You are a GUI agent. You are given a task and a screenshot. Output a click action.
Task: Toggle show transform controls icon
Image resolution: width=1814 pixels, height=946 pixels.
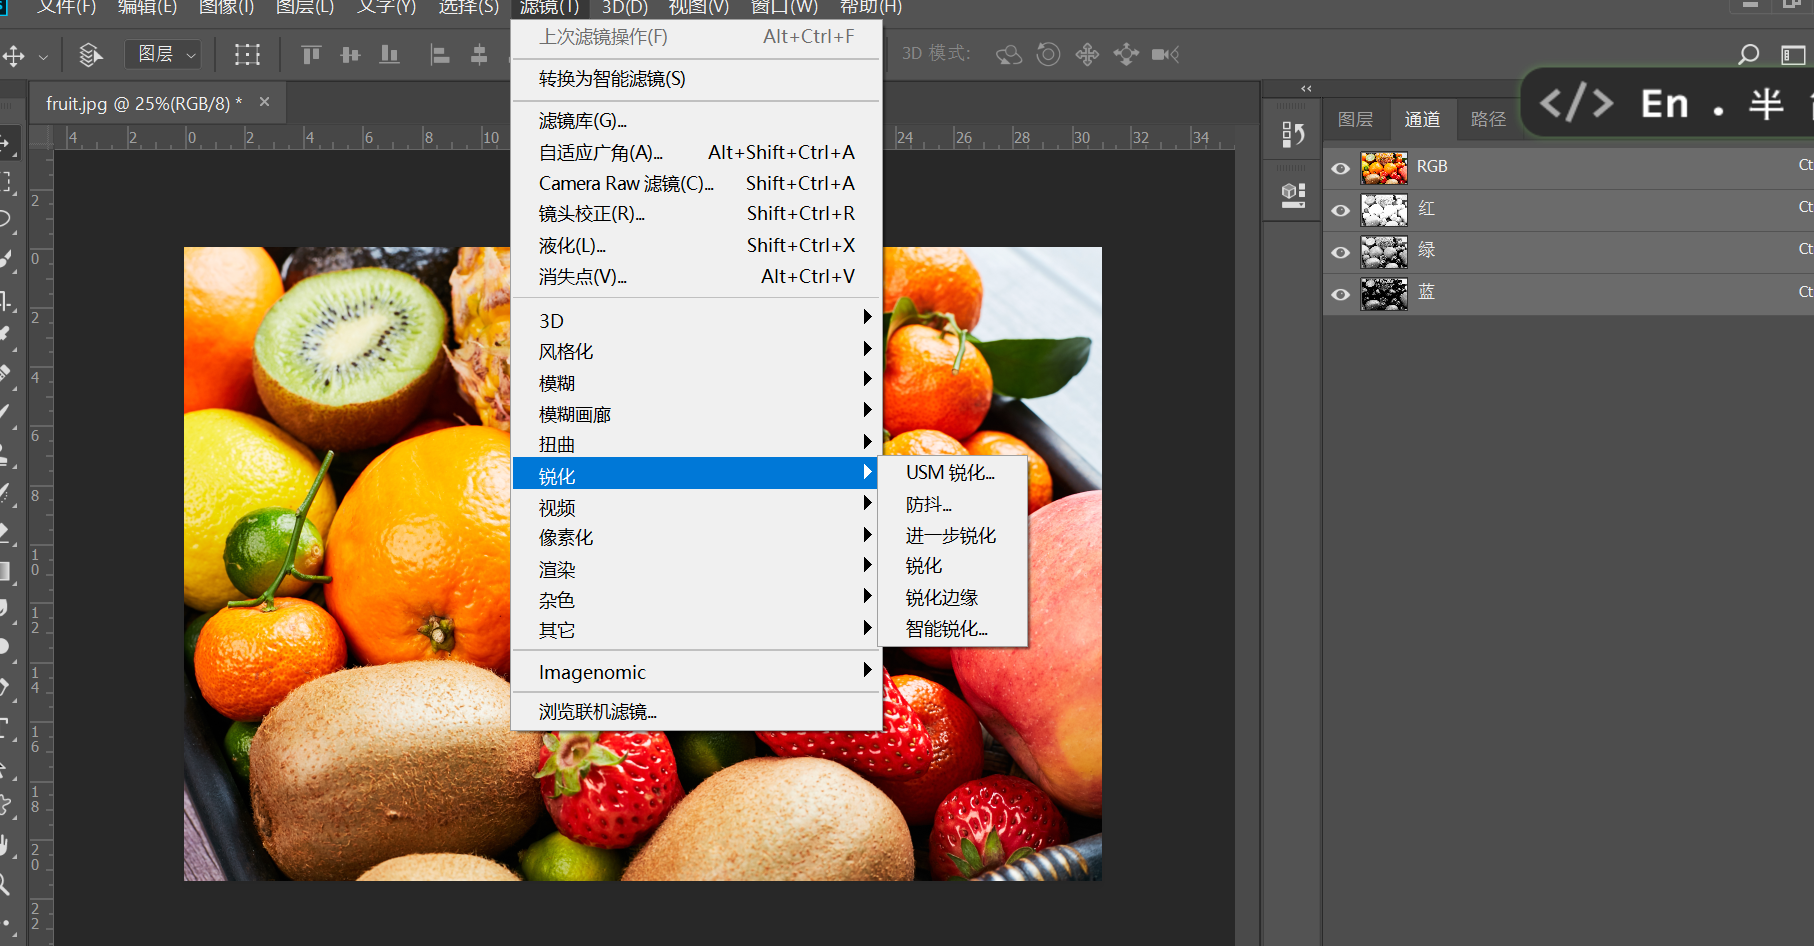[x=247, y=55]
